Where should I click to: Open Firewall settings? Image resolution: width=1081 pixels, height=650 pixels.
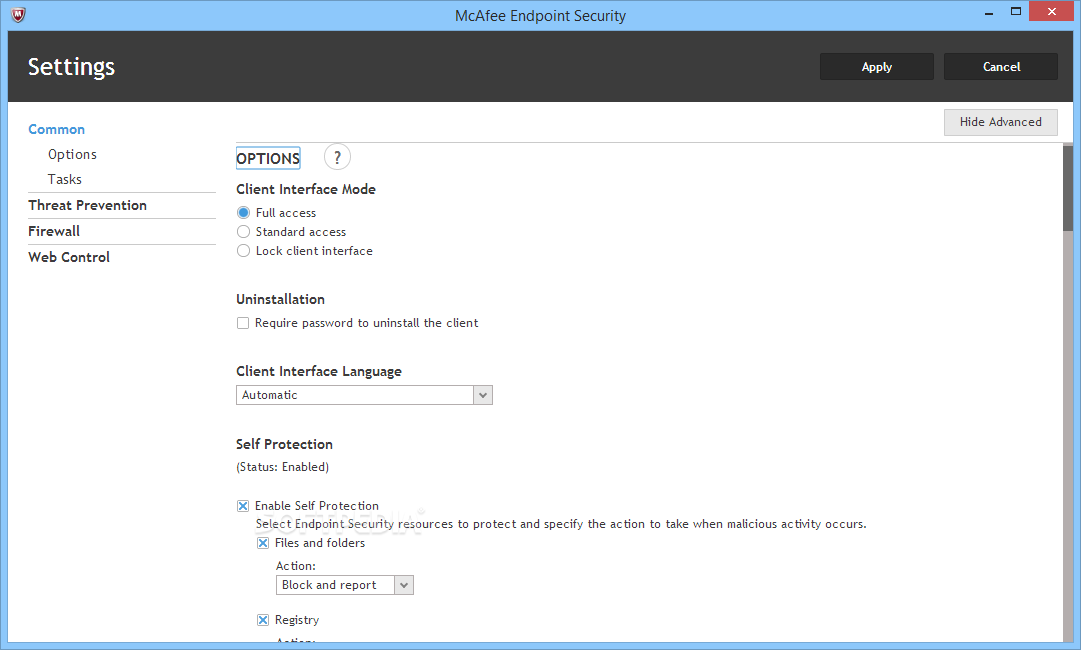coord(54,232)
